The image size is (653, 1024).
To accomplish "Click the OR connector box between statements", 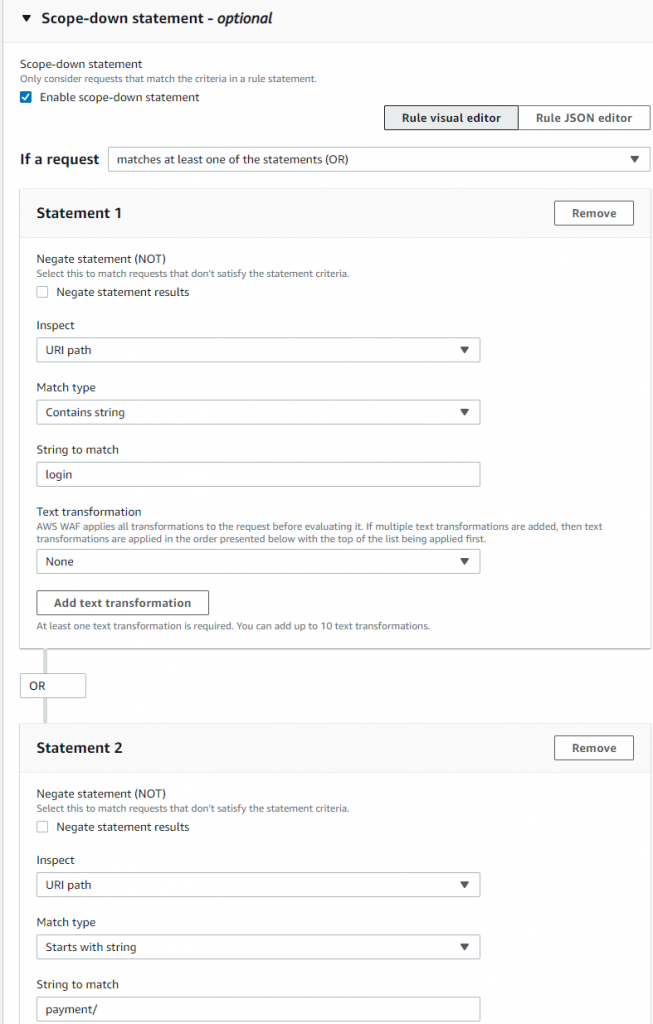I will point(52,685).
